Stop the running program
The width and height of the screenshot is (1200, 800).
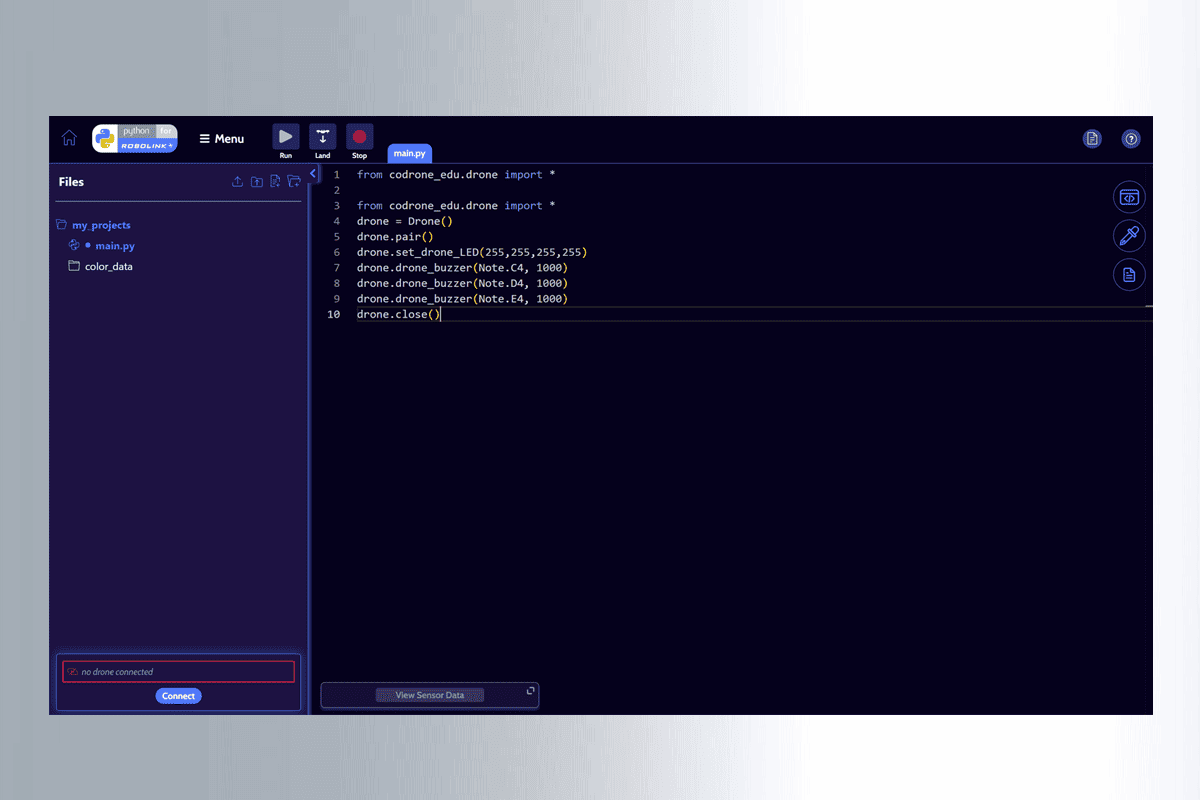(359, 138)
